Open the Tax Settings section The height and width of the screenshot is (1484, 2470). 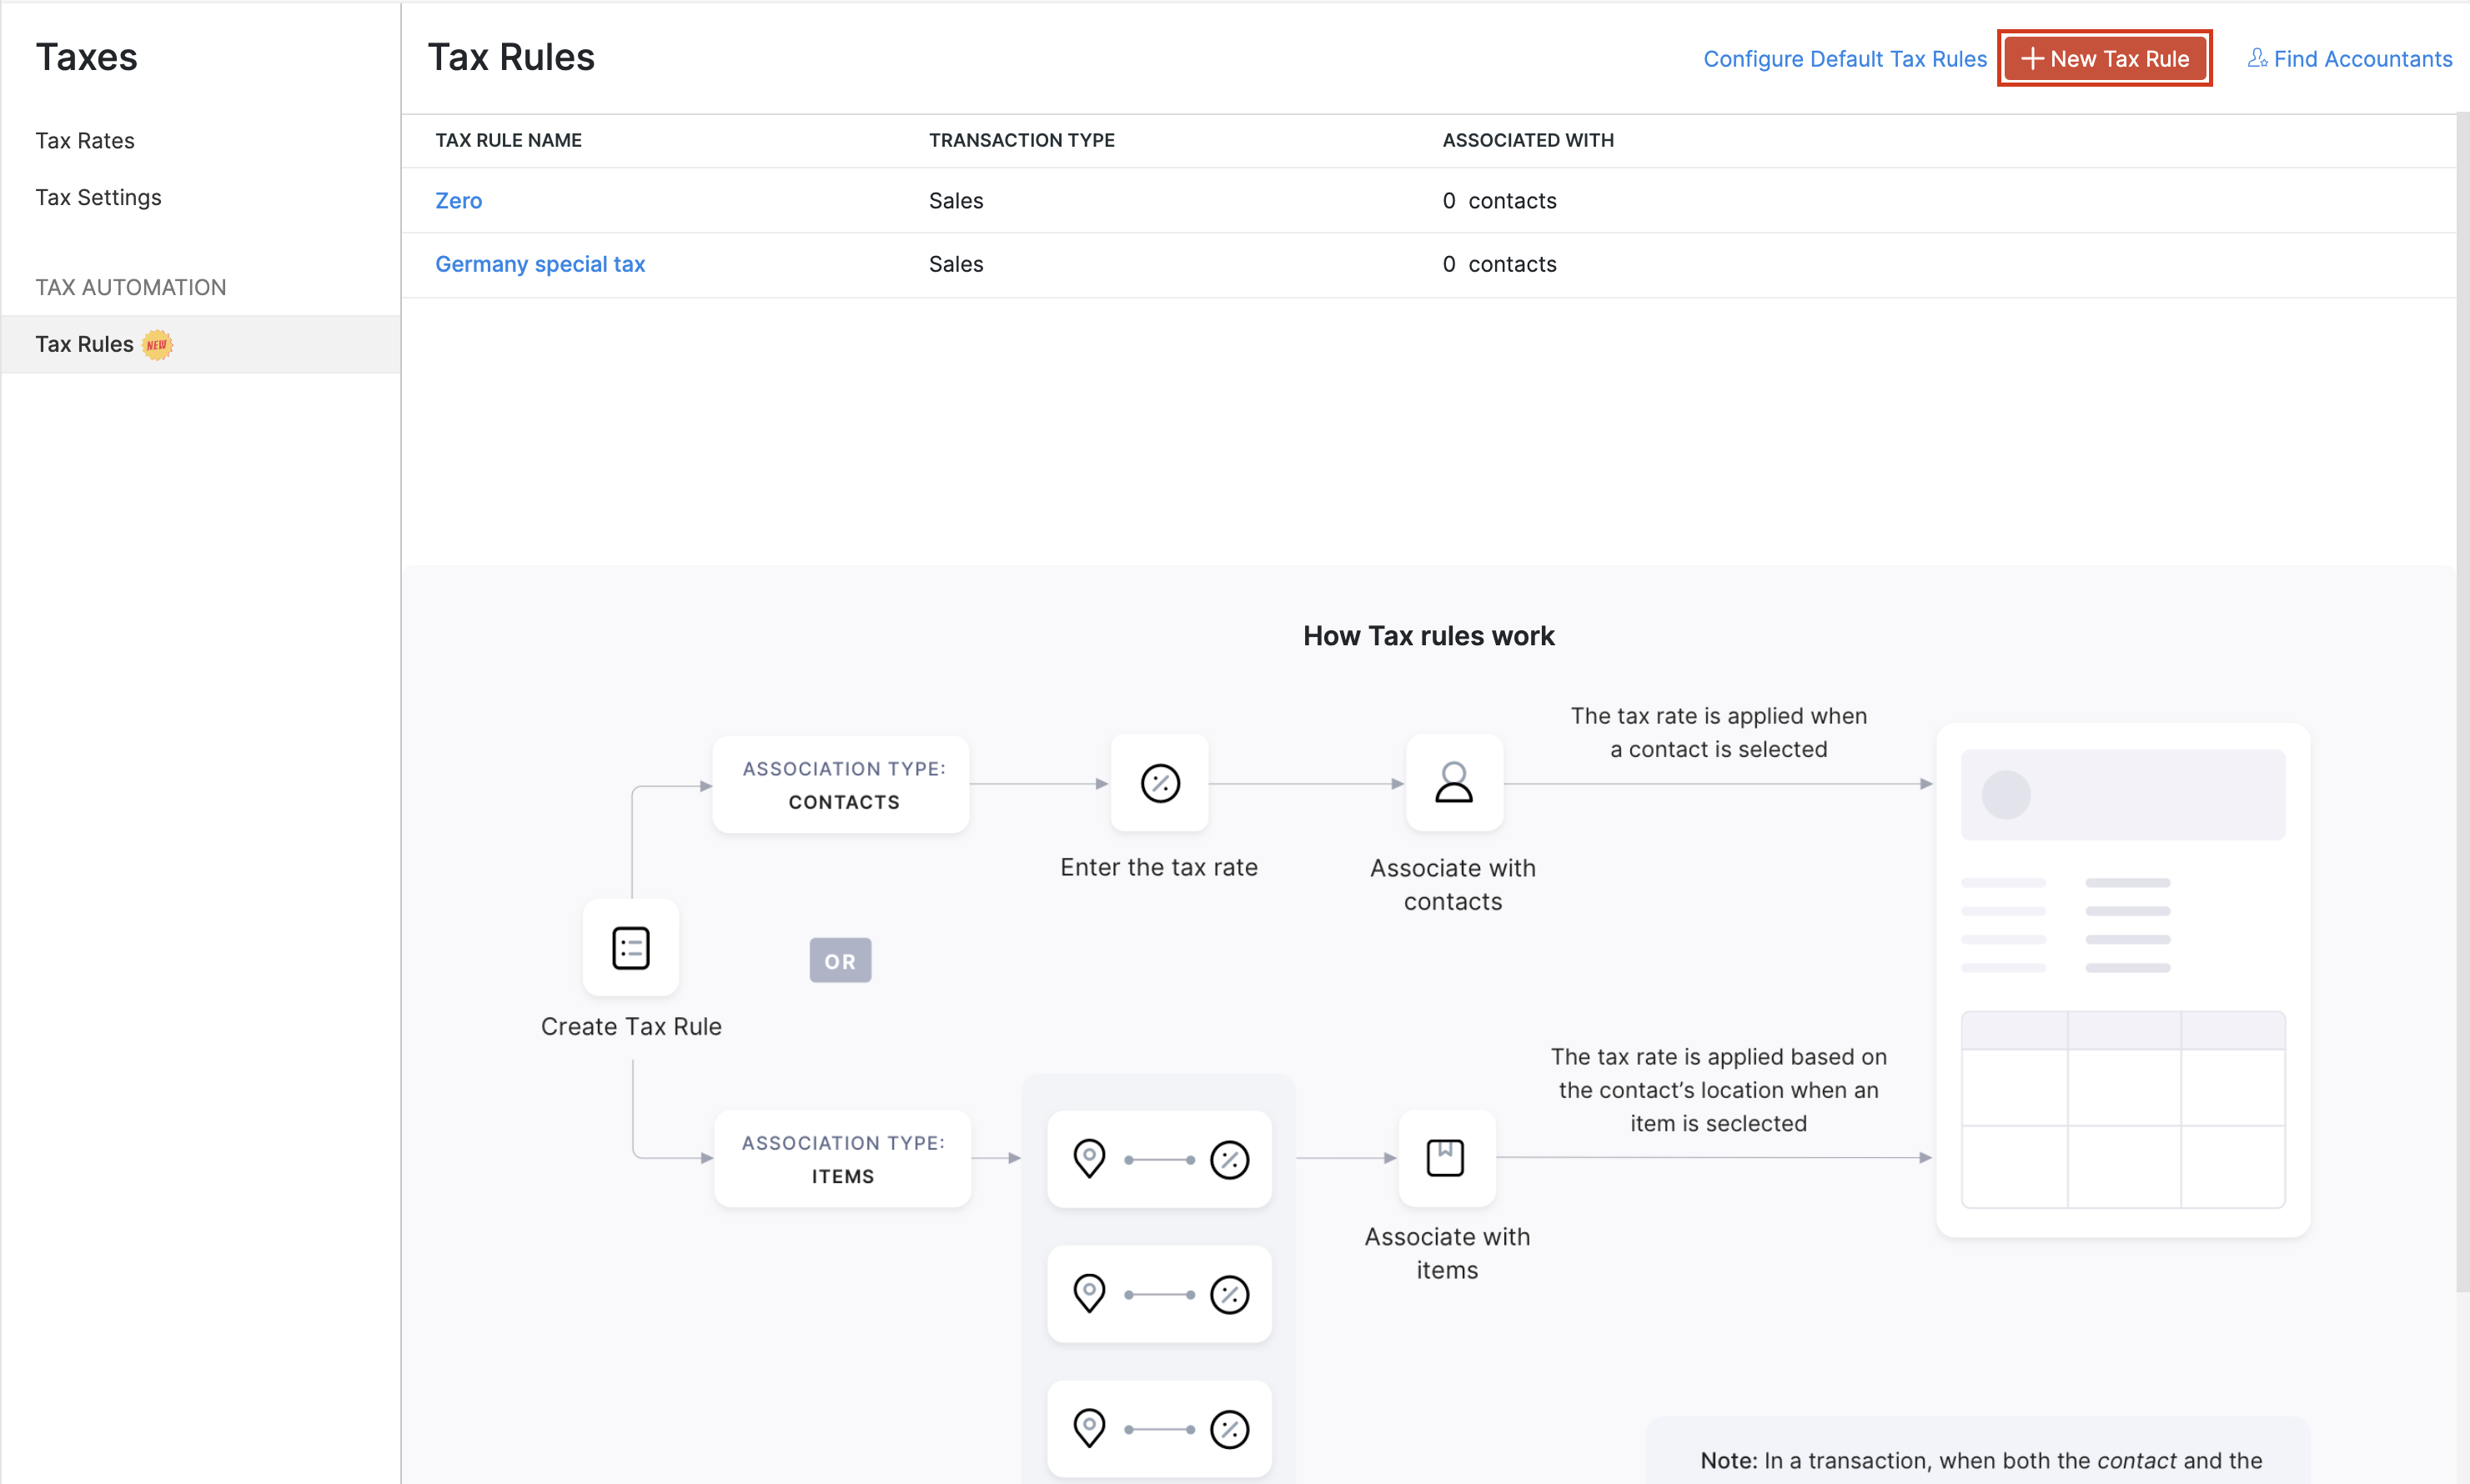[98, 197]
